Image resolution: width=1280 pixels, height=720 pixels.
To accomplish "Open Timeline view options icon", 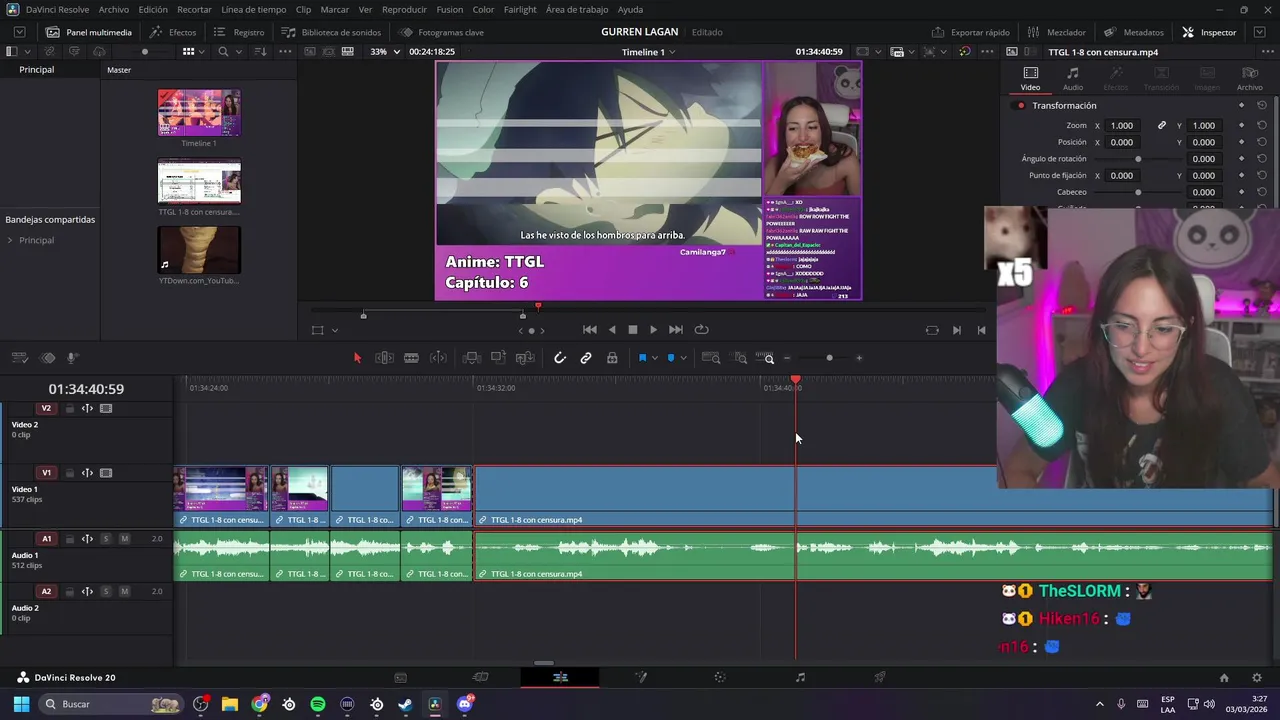I will click(x=20, y=358).
